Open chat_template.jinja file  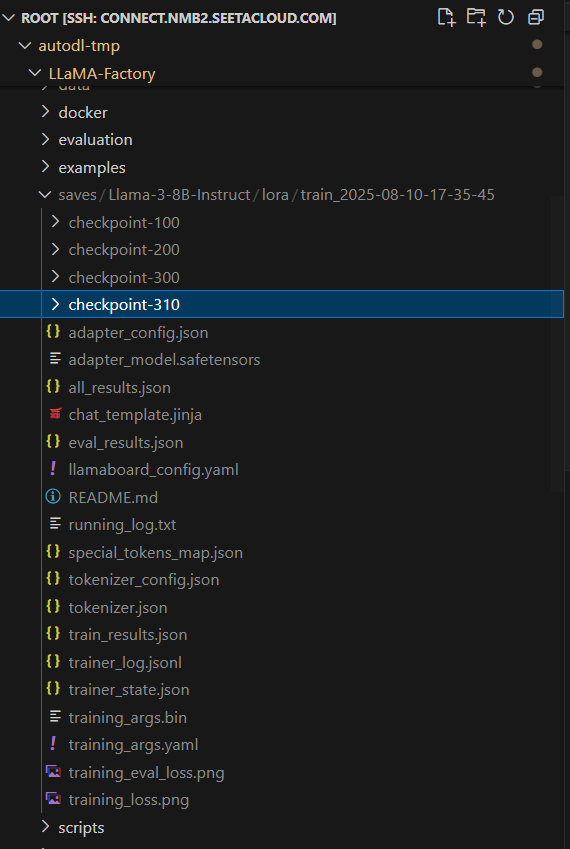click(135, 415)
